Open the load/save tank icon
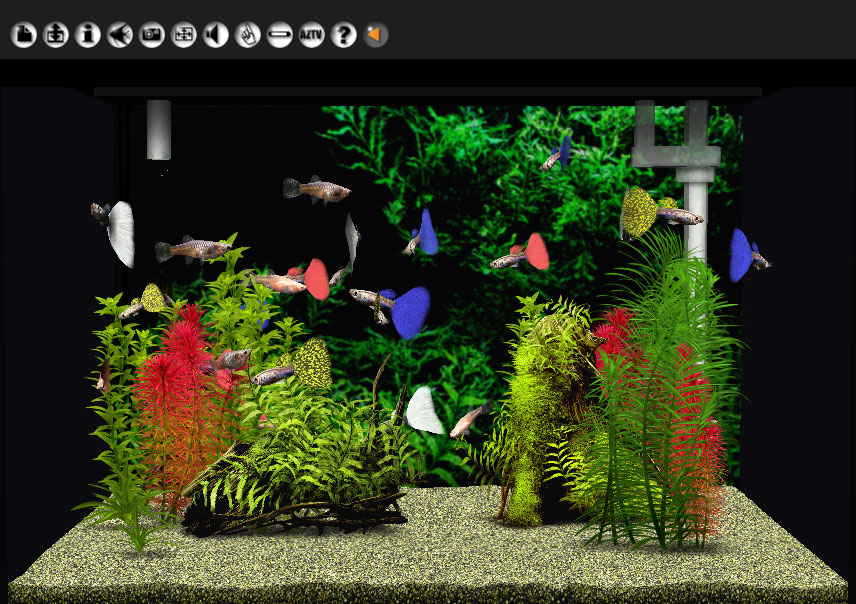Screen dimensions: 856x604 tap(55, 35)
